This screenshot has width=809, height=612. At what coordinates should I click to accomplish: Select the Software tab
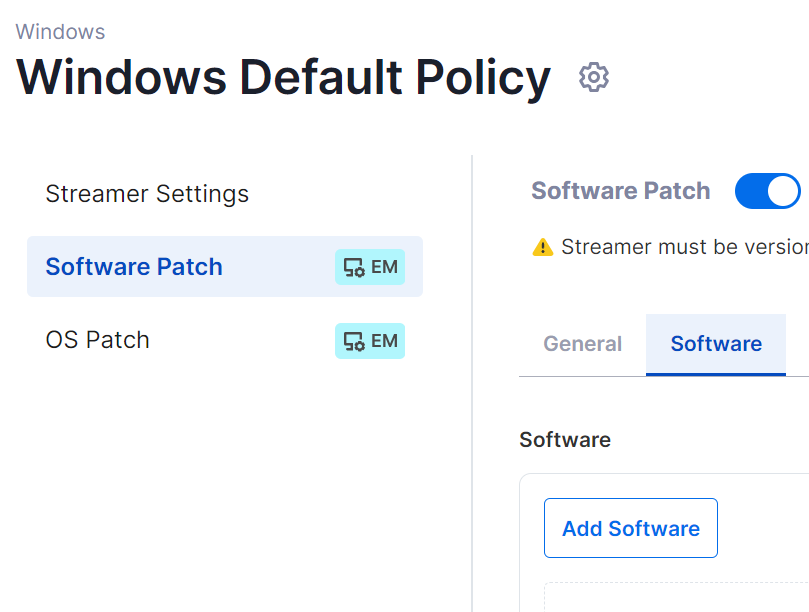[x=715, y=344]
